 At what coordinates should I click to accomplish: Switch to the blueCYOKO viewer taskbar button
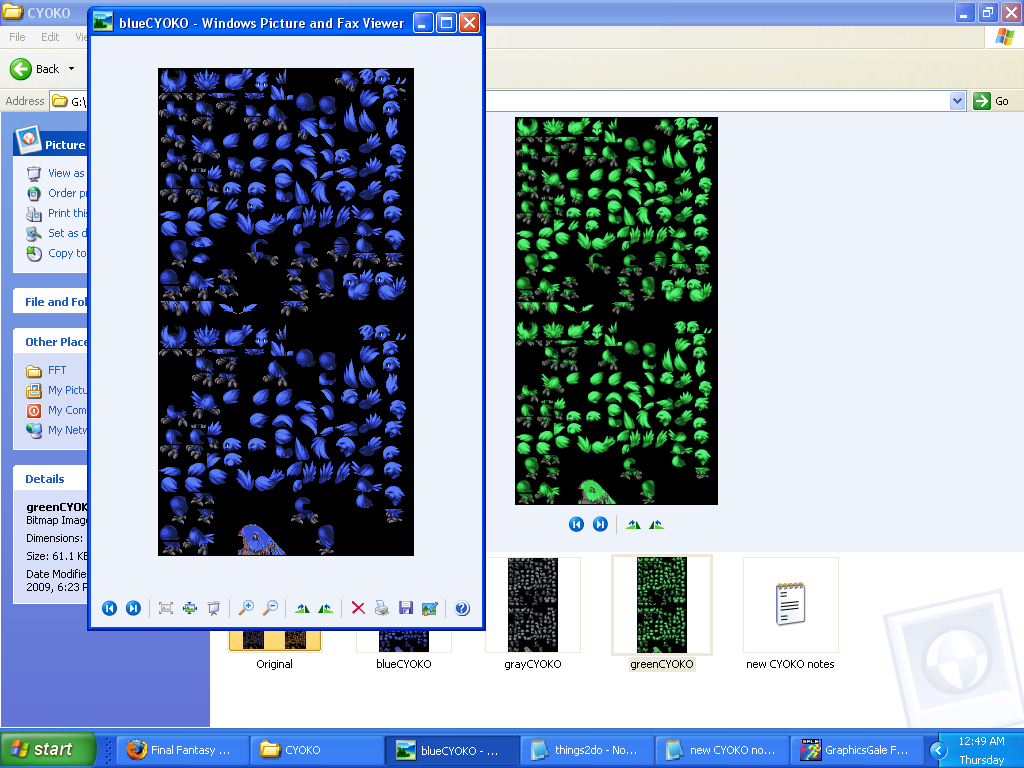[453, 750]
